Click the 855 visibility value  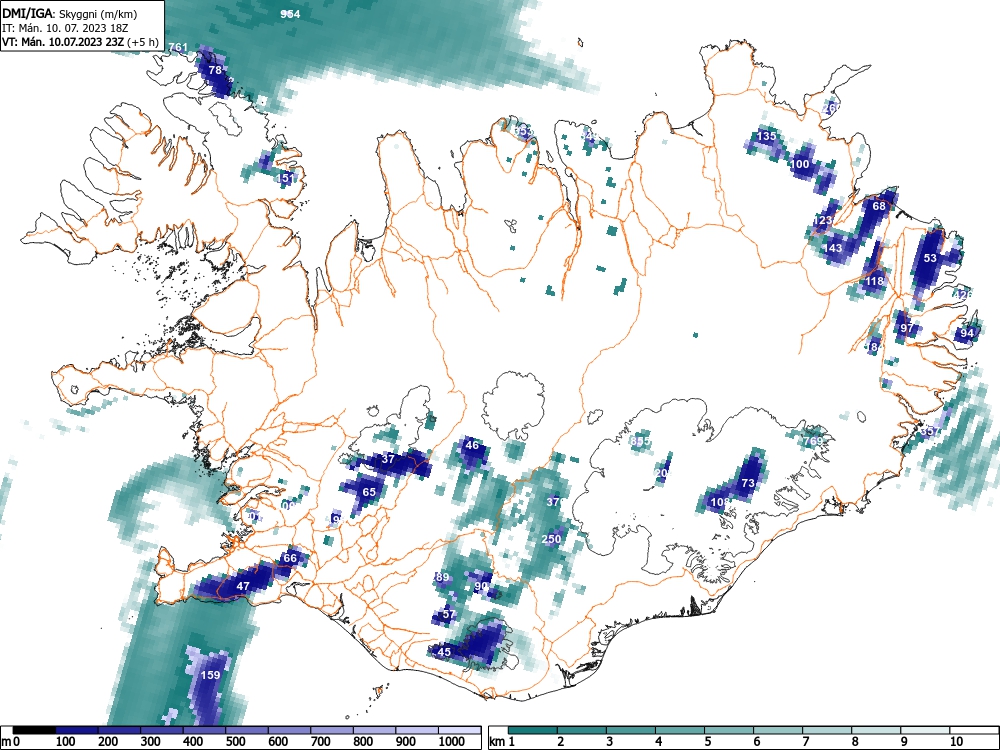(x=640, y=441)
